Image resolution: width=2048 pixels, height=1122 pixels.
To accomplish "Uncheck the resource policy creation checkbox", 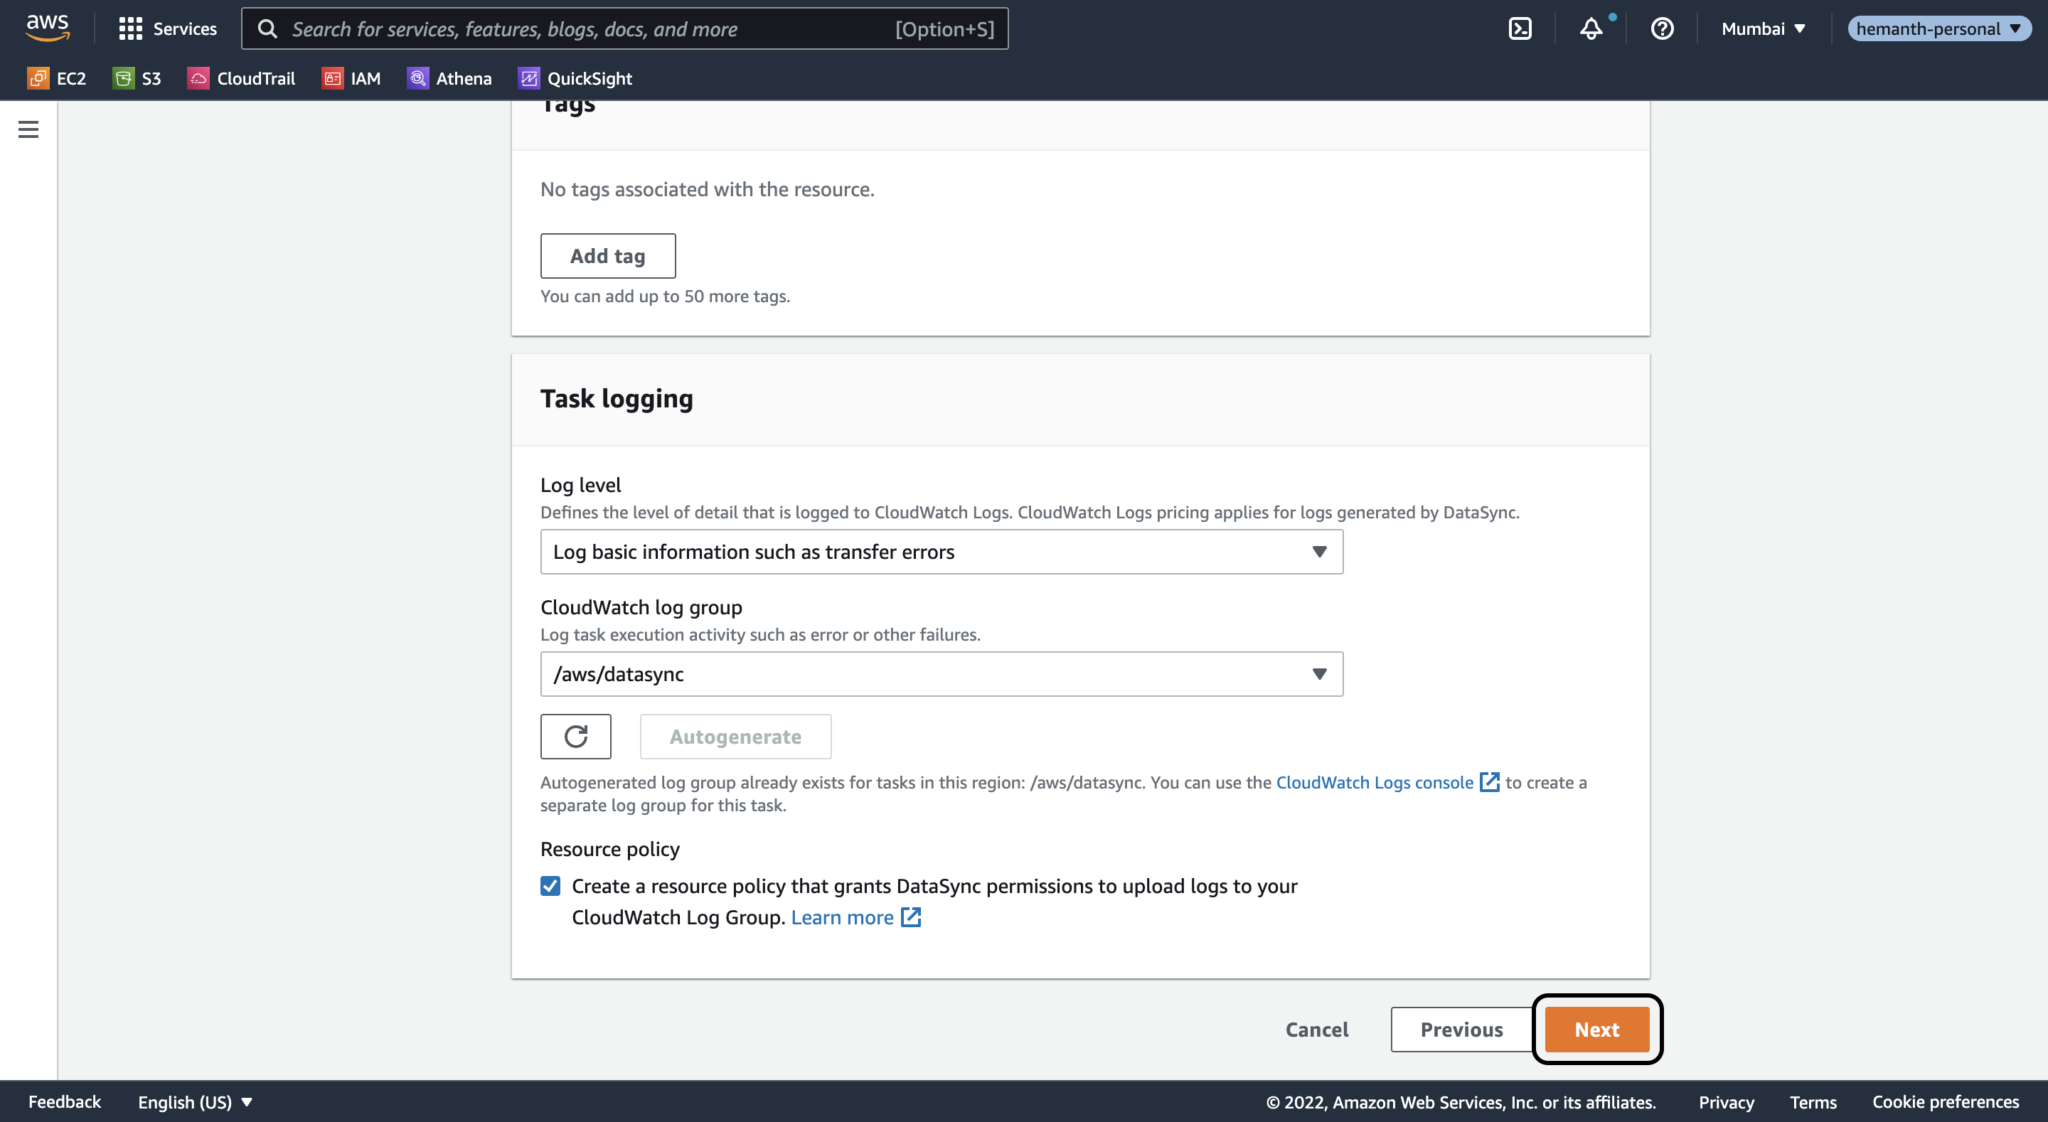I will click(x=551, y=885).
